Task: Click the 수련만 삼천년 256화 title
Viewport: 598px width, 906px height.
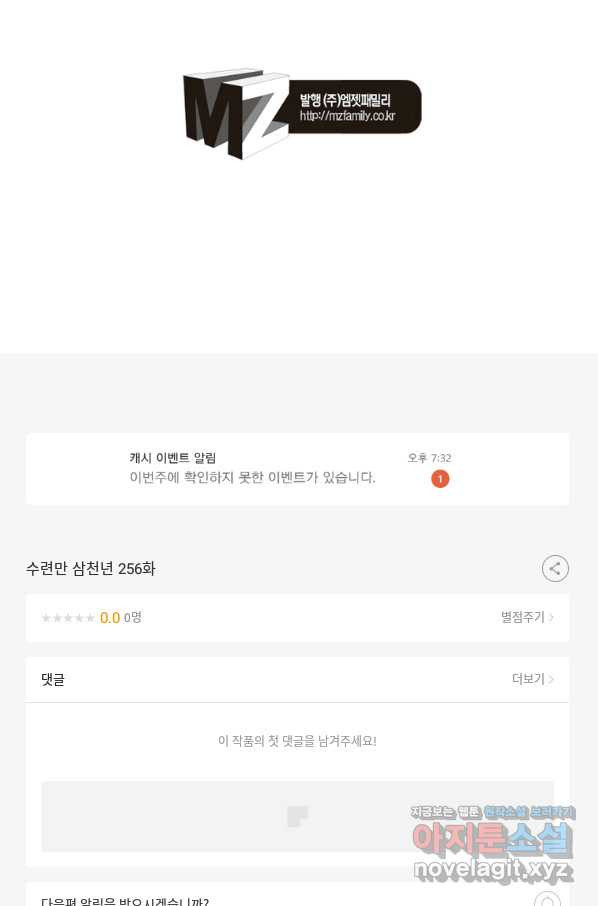Action: point(91,569)
